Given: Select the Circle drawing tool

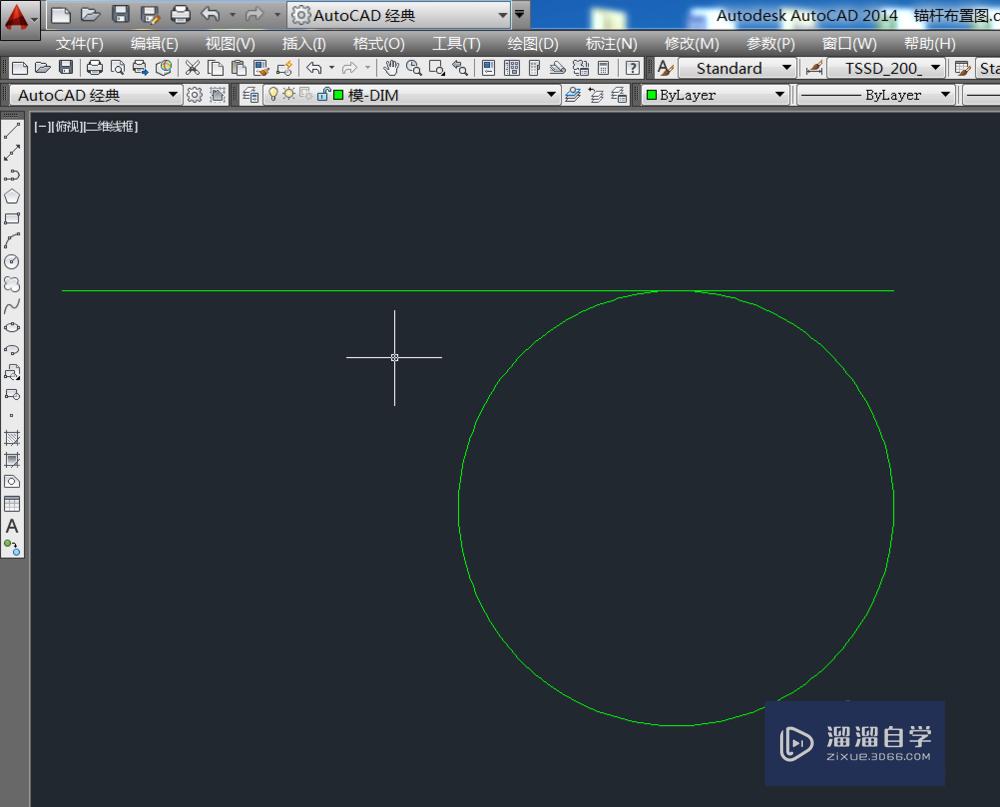Looking at the screenshot, I should click(x=12, y=262).
